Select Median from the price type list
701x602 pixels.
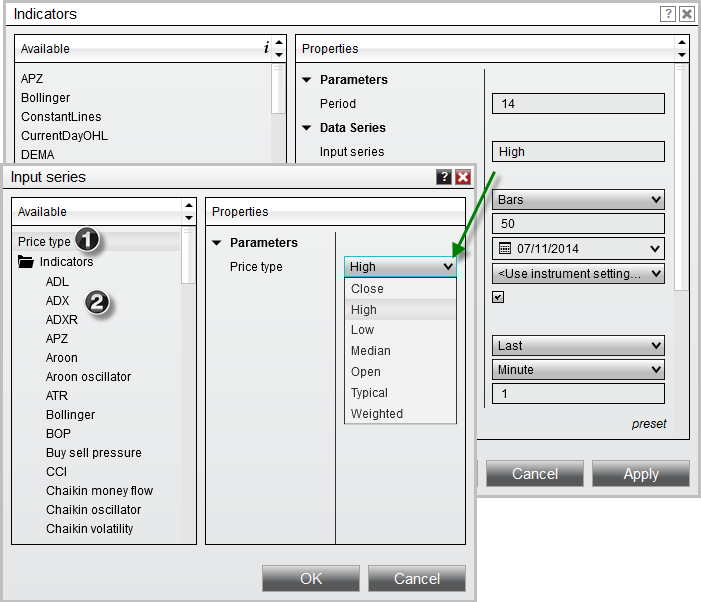[370, 351]
